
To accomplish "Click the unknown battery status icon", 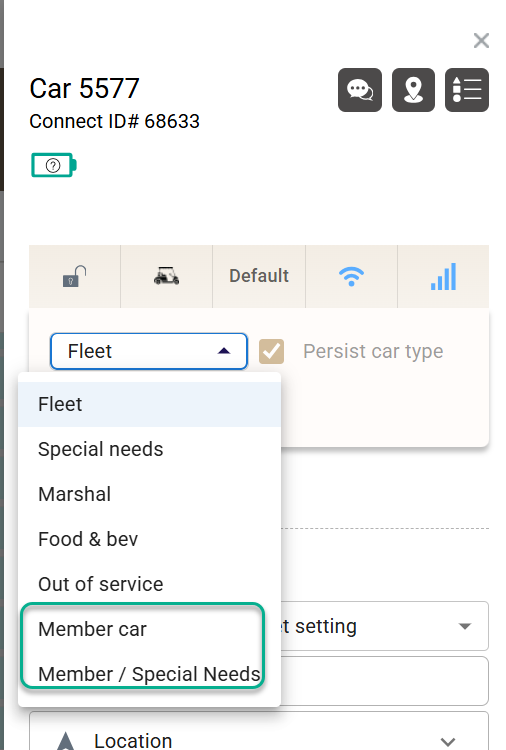I will pyautogui.click(x=54, y=165).
